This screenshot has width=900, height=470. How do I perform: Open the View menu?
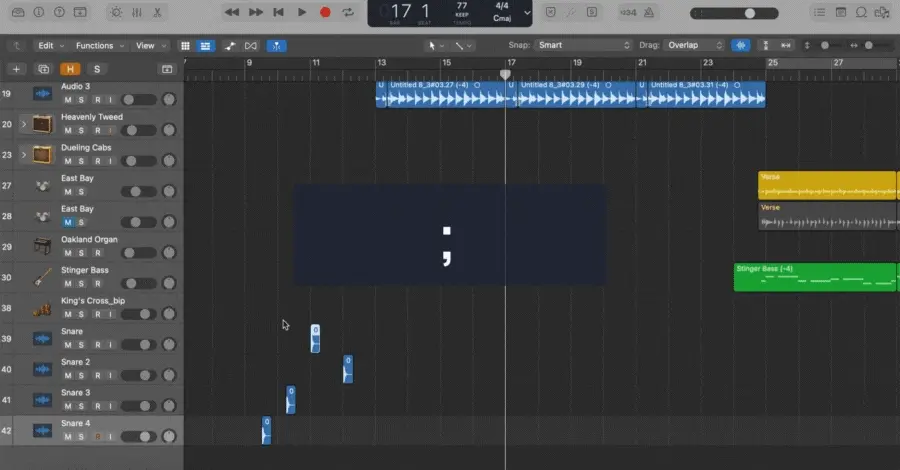pos(150,45)
